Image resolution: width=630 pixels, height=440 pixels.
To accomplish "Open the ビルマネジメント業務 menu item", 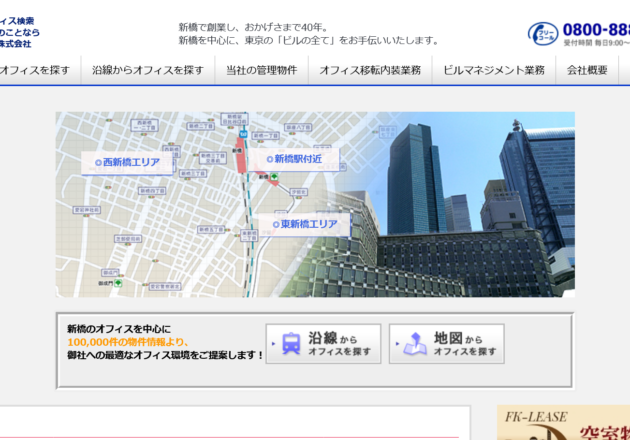I will 494,70.
